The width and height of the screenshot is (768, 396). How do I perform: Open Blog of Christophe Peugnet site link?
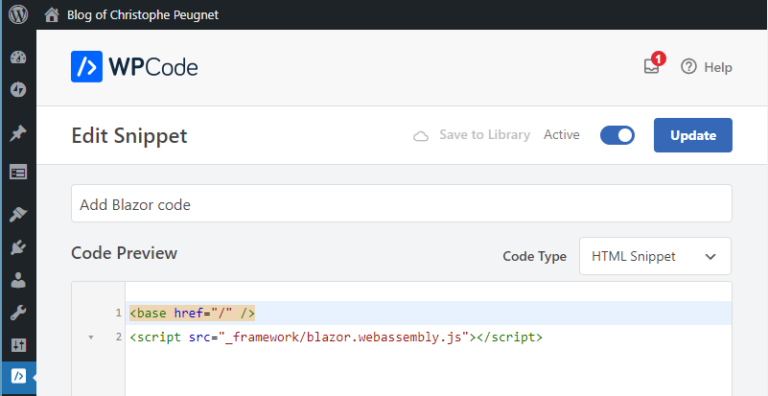click(x=143, y=15)
